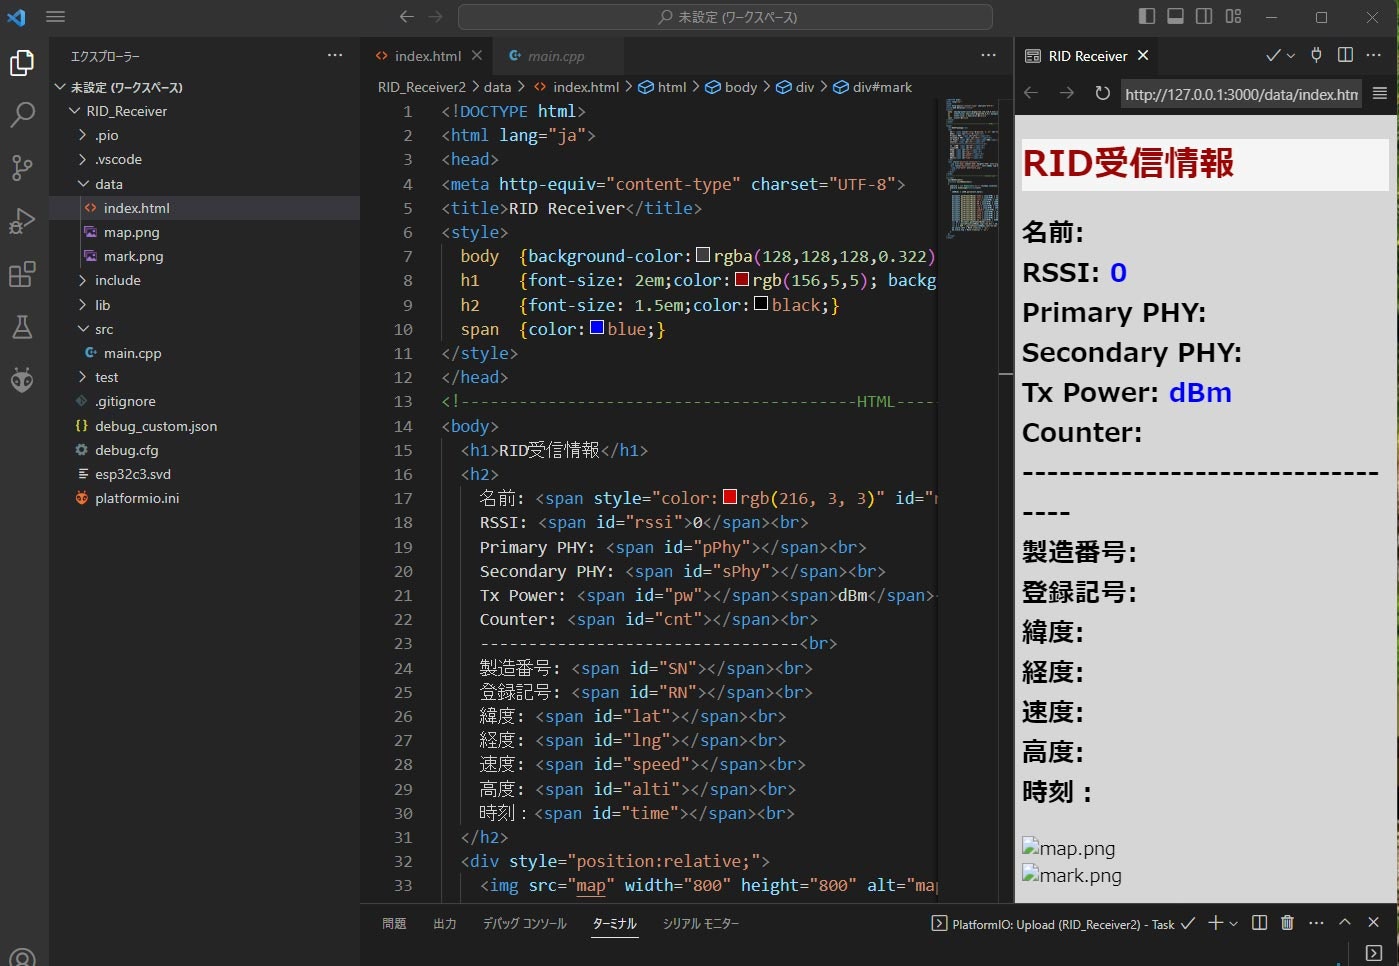The width and height of the screenshot is (1399, 966).
Task: Click the plug icon in preview tab bar
Action: pyautogui.click(x=1316, y=55)
